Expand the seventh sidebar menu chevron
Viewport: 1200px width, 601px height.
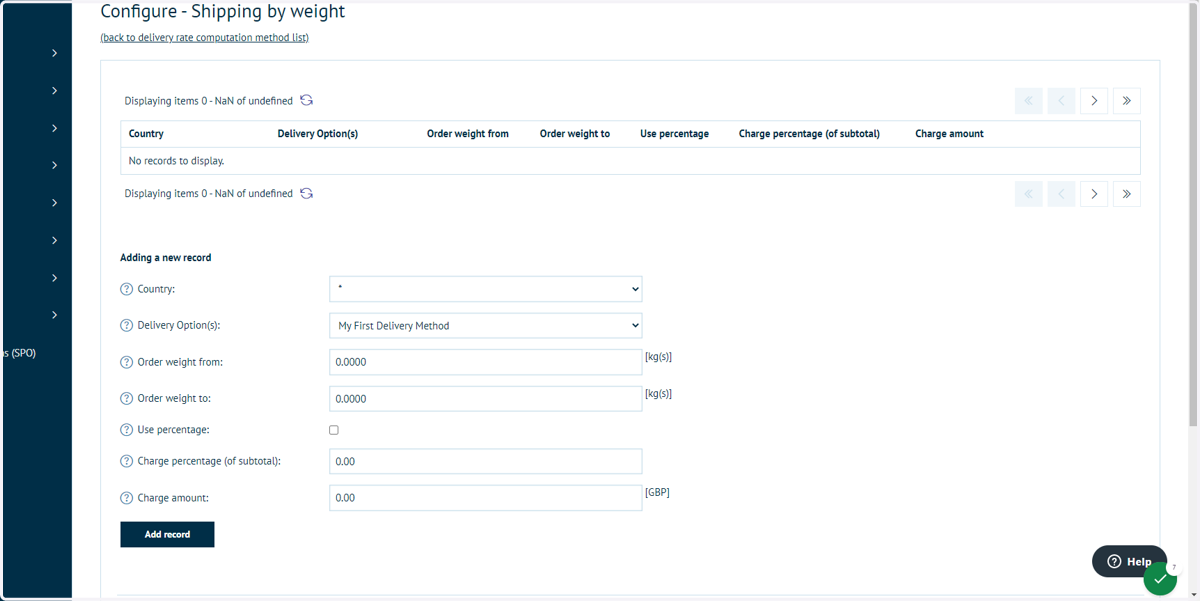[55, 278]
